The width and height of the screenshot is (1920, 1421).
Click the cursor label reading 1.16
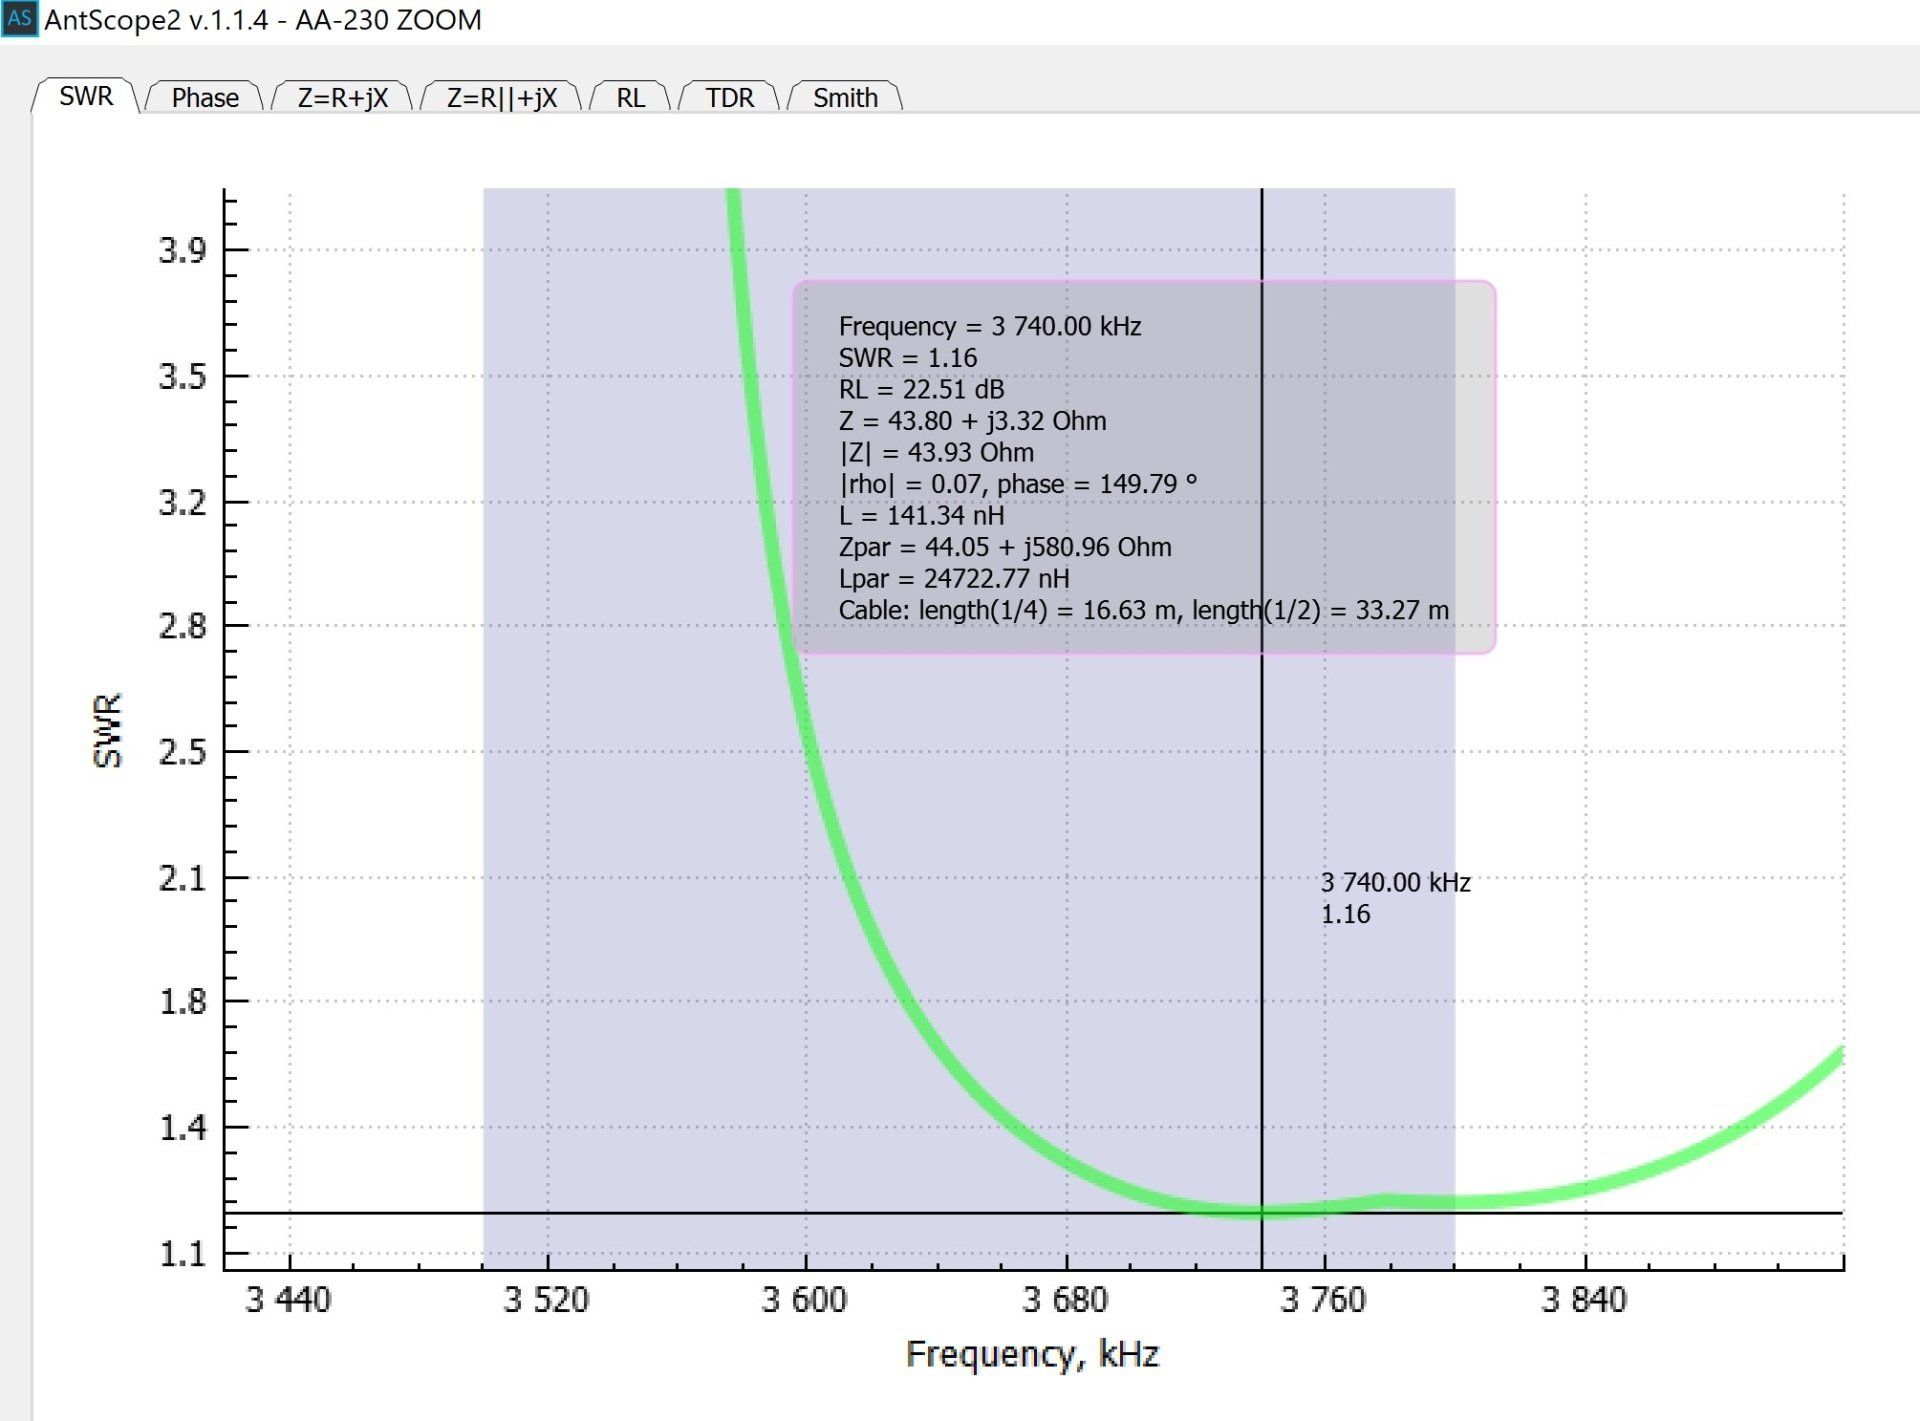coord(1345,914)
